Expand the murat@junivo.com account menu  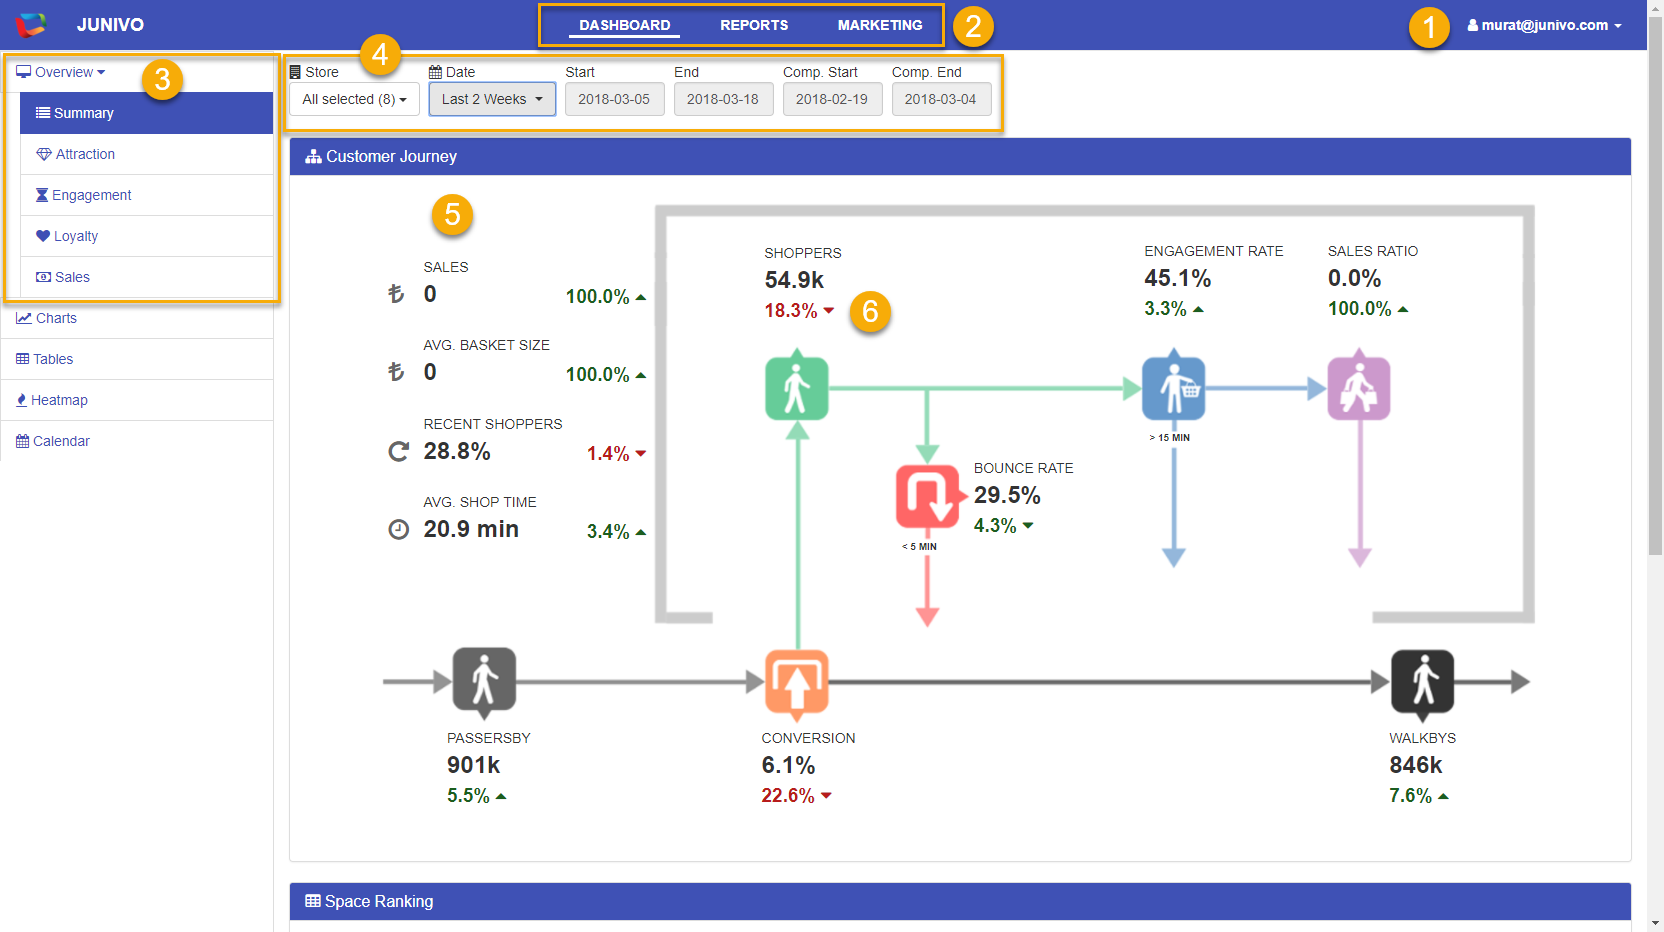[1544, 25]
